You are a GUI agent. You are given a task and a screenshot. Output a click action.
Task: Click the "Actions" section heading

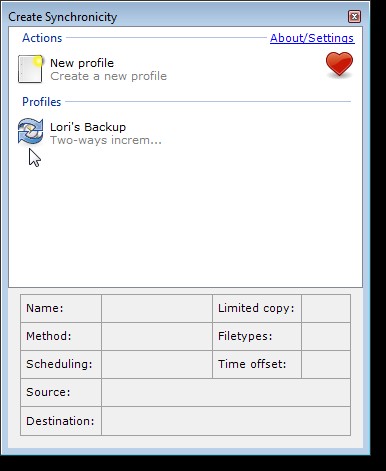(x=42, y=38)
